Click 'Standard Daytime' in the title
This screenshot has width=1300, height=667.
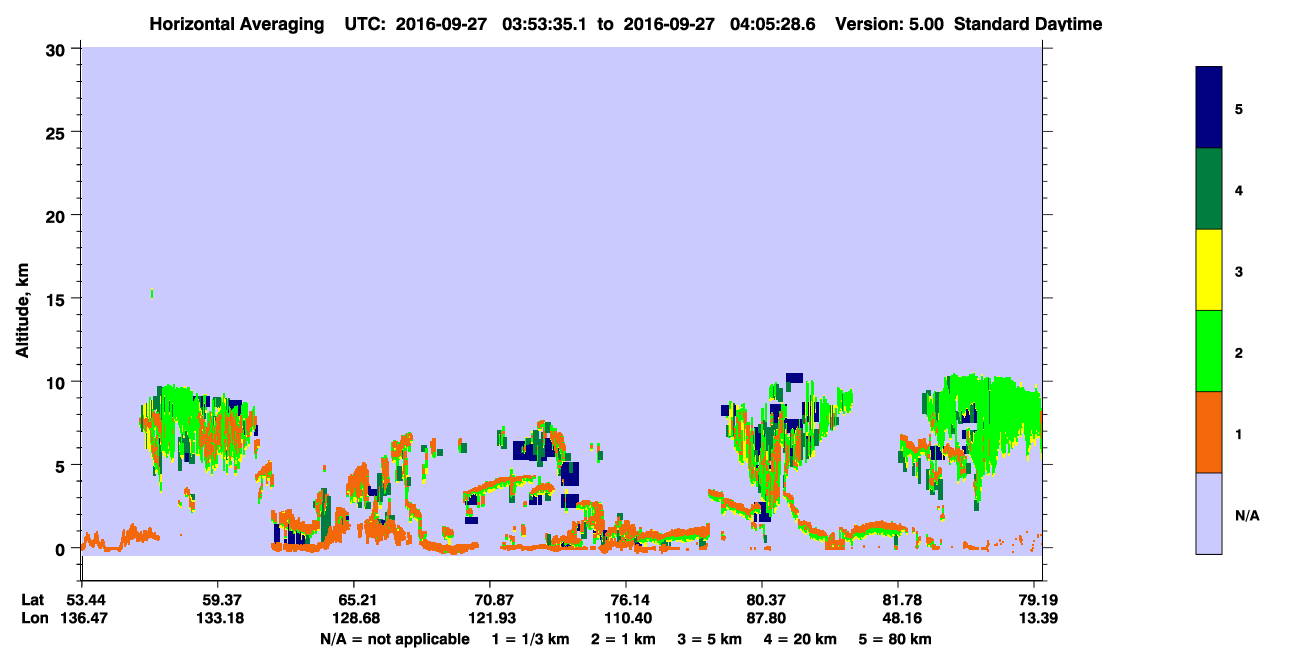[1028, 24]
